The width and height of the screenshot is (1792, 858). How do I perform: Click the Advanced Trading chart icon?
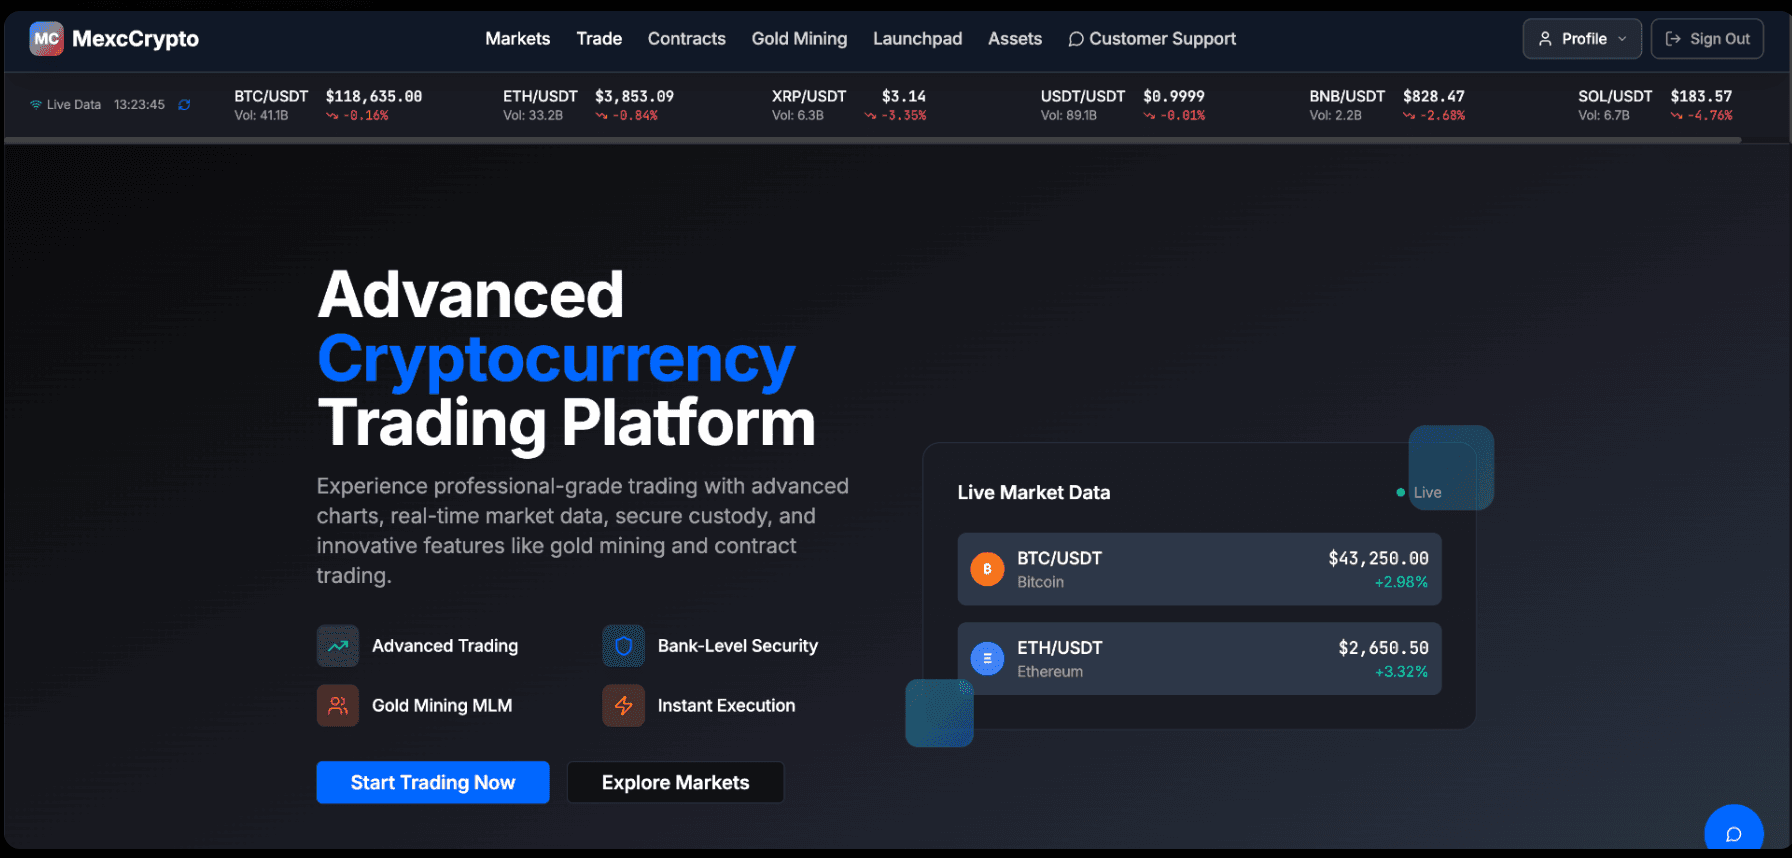click(x=338, y=646)
